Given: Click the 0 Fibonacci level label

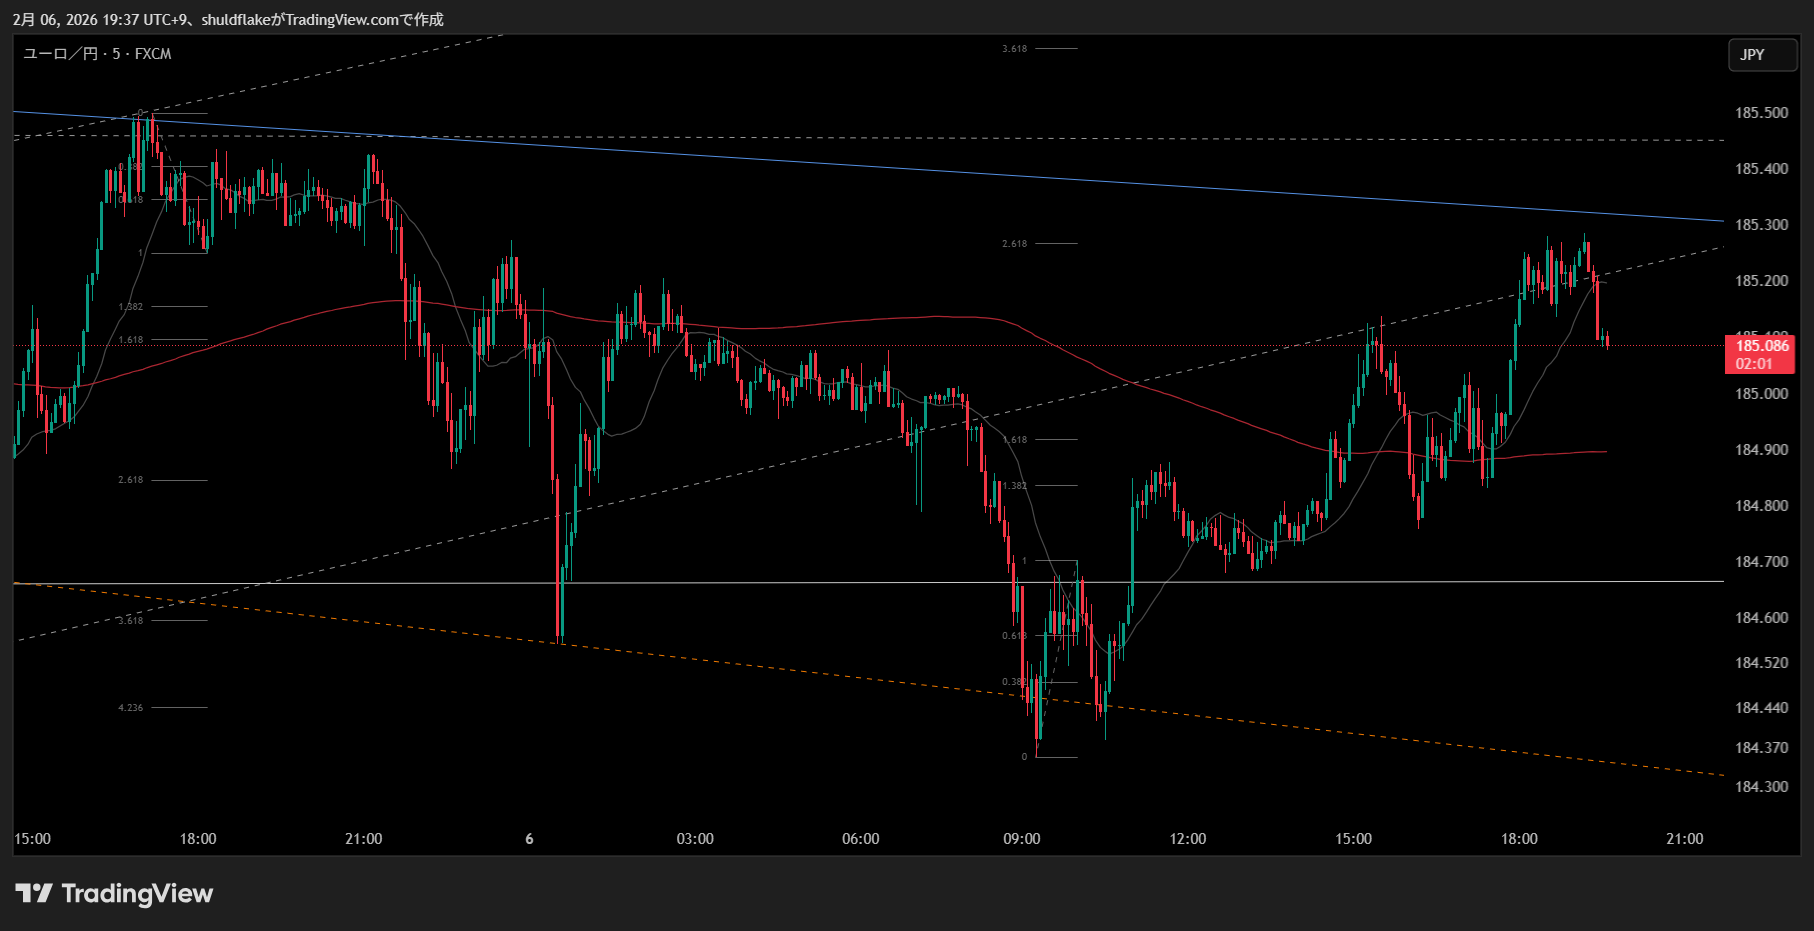Looking at the screenshot, I should (x=1024, y=757).
